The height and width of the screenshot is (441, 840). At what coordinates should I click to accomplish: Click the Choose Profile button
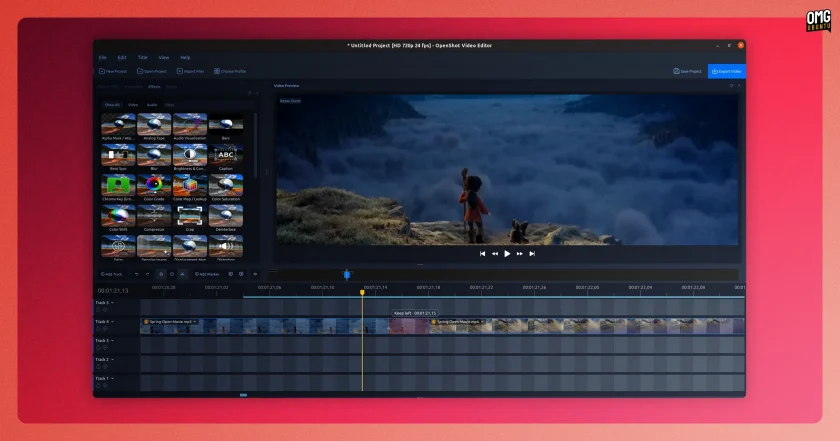tap(230, 71)
